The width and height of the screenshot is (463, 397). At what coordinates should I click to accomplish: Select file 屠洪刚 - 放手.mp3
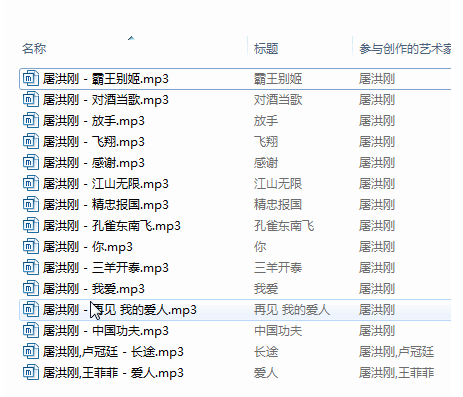(94, 121)
